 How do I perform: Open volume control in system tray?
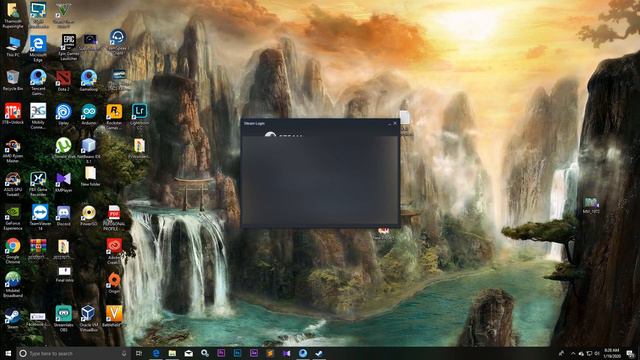coord(597,353)
